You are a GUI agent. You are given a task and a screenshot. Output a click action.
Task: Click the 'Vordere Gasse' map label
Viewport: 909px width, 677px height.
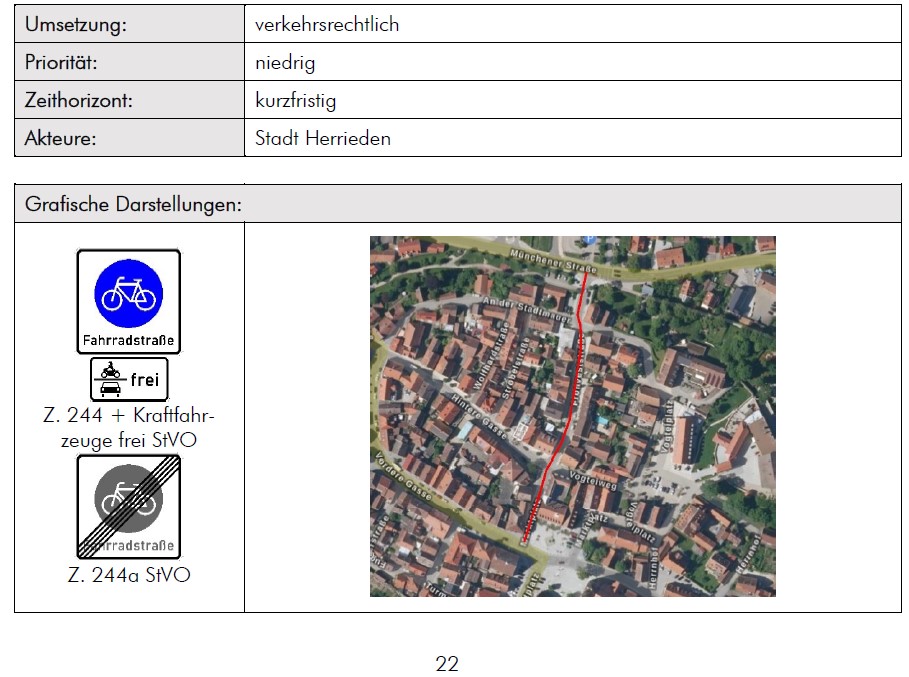[403, 476]
